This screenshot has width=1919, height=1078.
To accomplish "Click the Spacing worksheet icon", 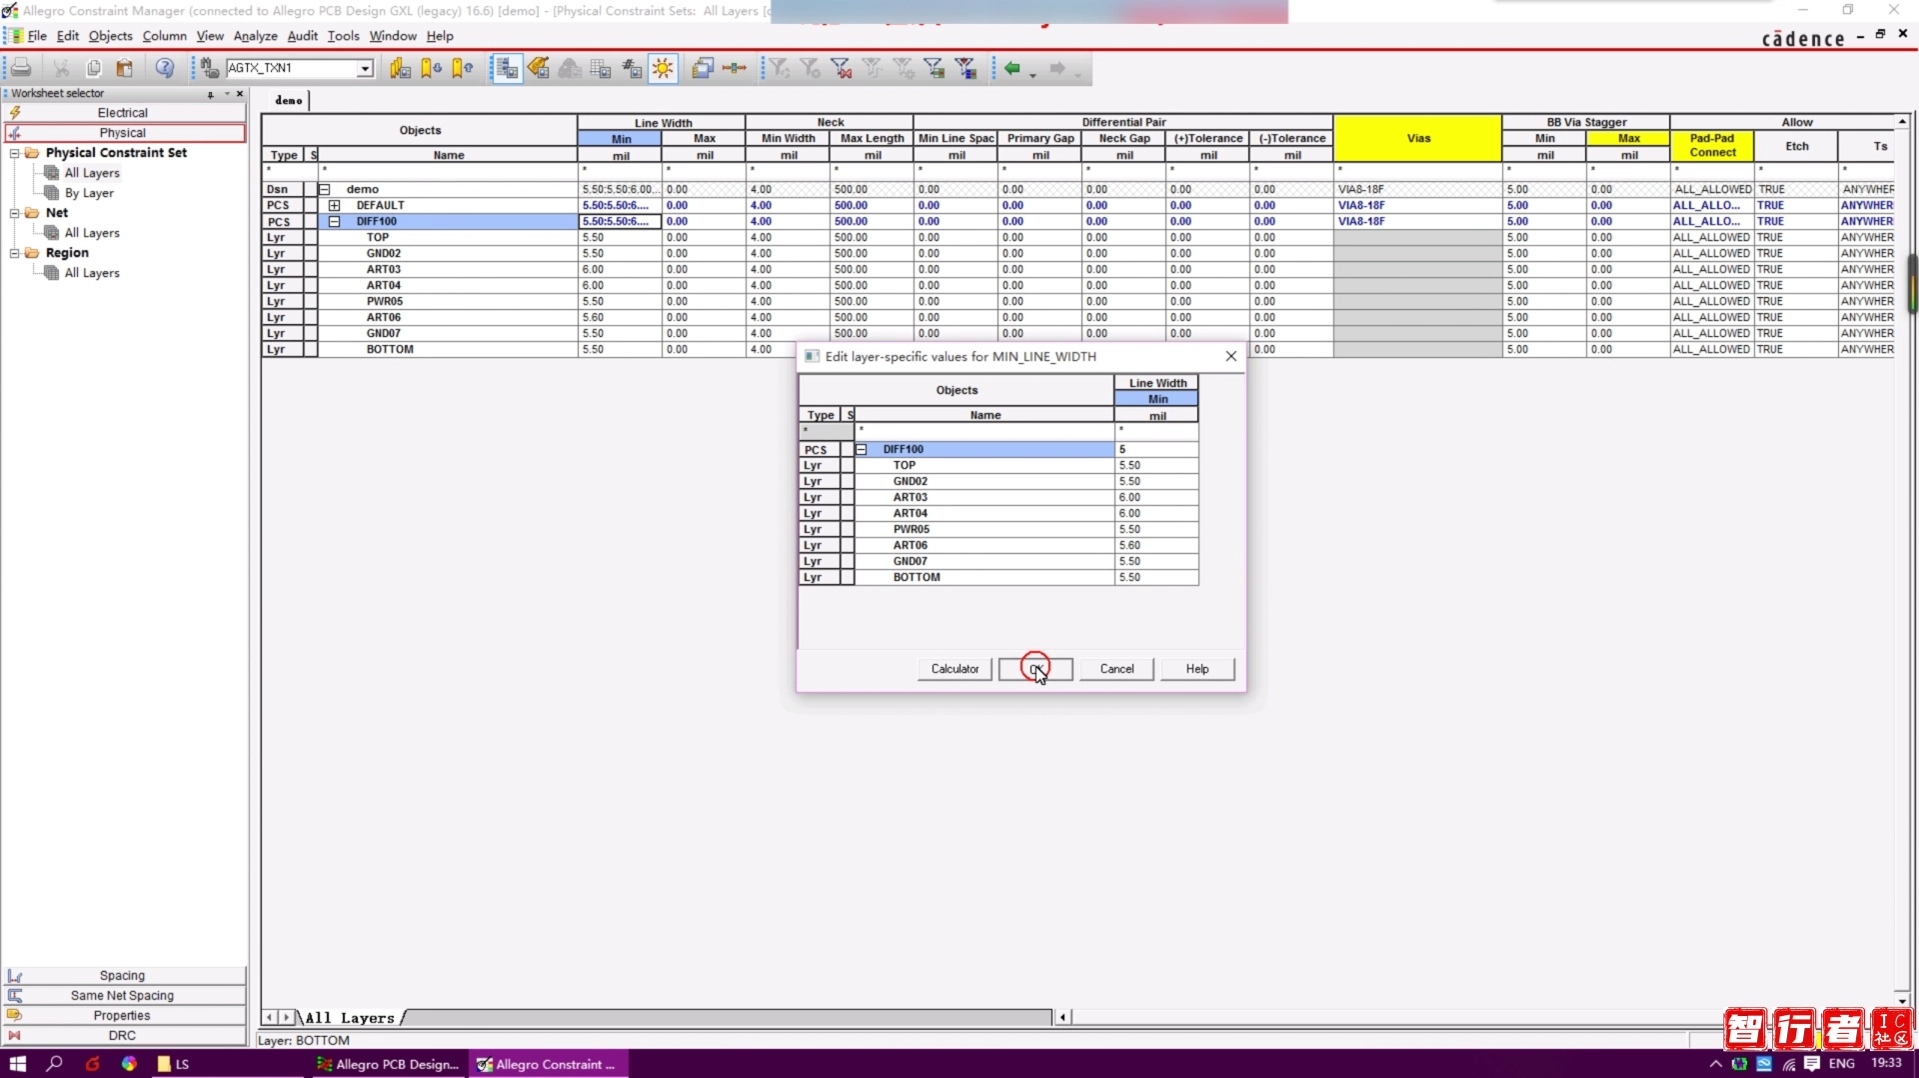I will (x=15, y=976).
